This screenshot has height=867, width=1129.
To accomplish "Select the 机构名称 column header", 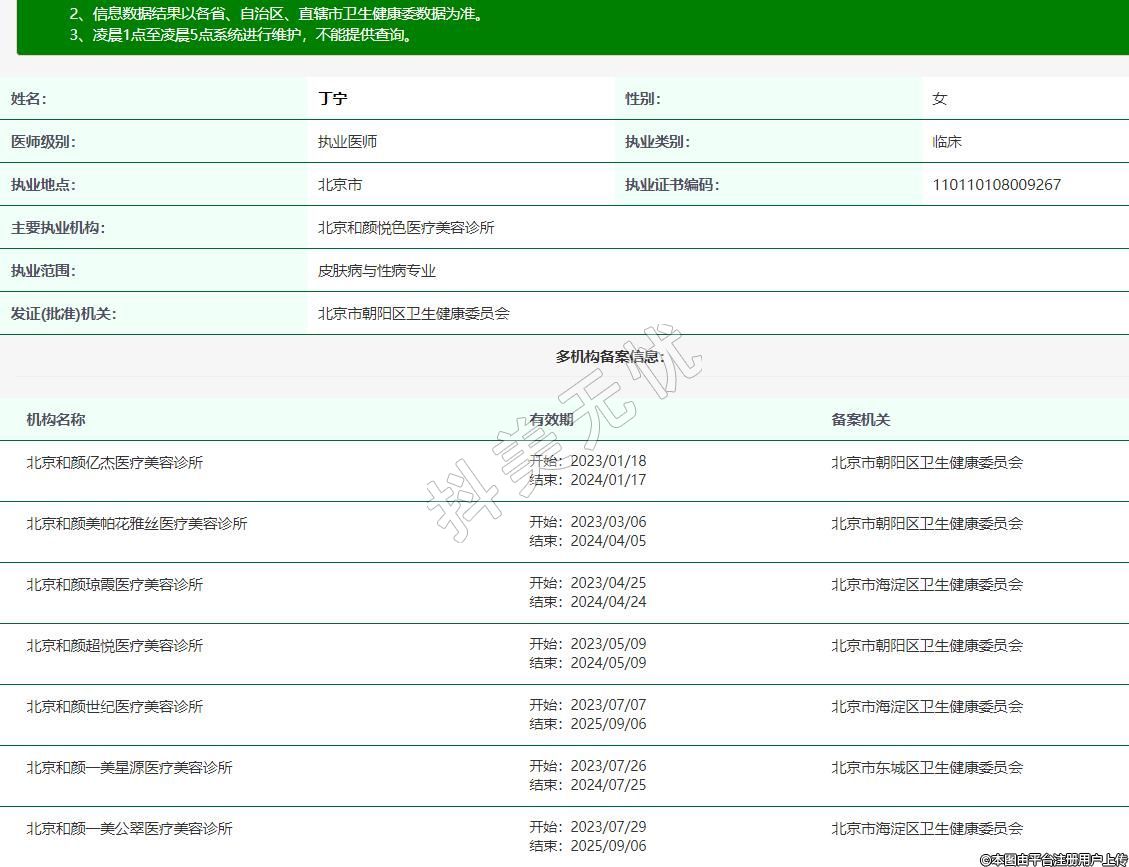I will [x=56, y=420].
